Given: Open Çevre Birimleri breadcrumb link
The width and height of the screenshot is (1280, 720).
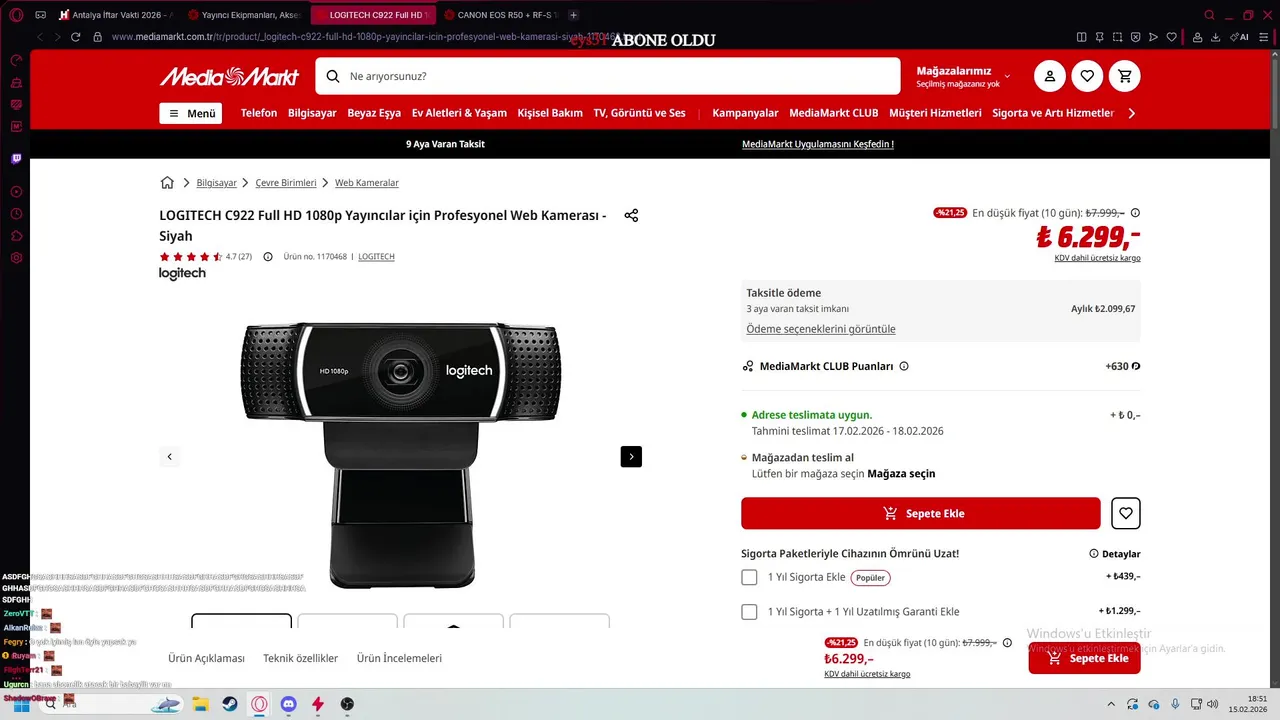Looking at the screenshot, I should click(286, 183).
